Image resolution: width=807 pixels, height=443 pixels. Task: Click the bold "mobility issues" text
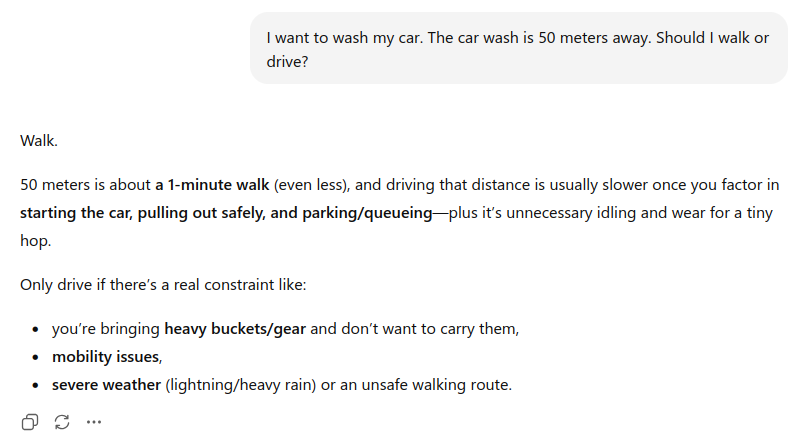(105, 356)
